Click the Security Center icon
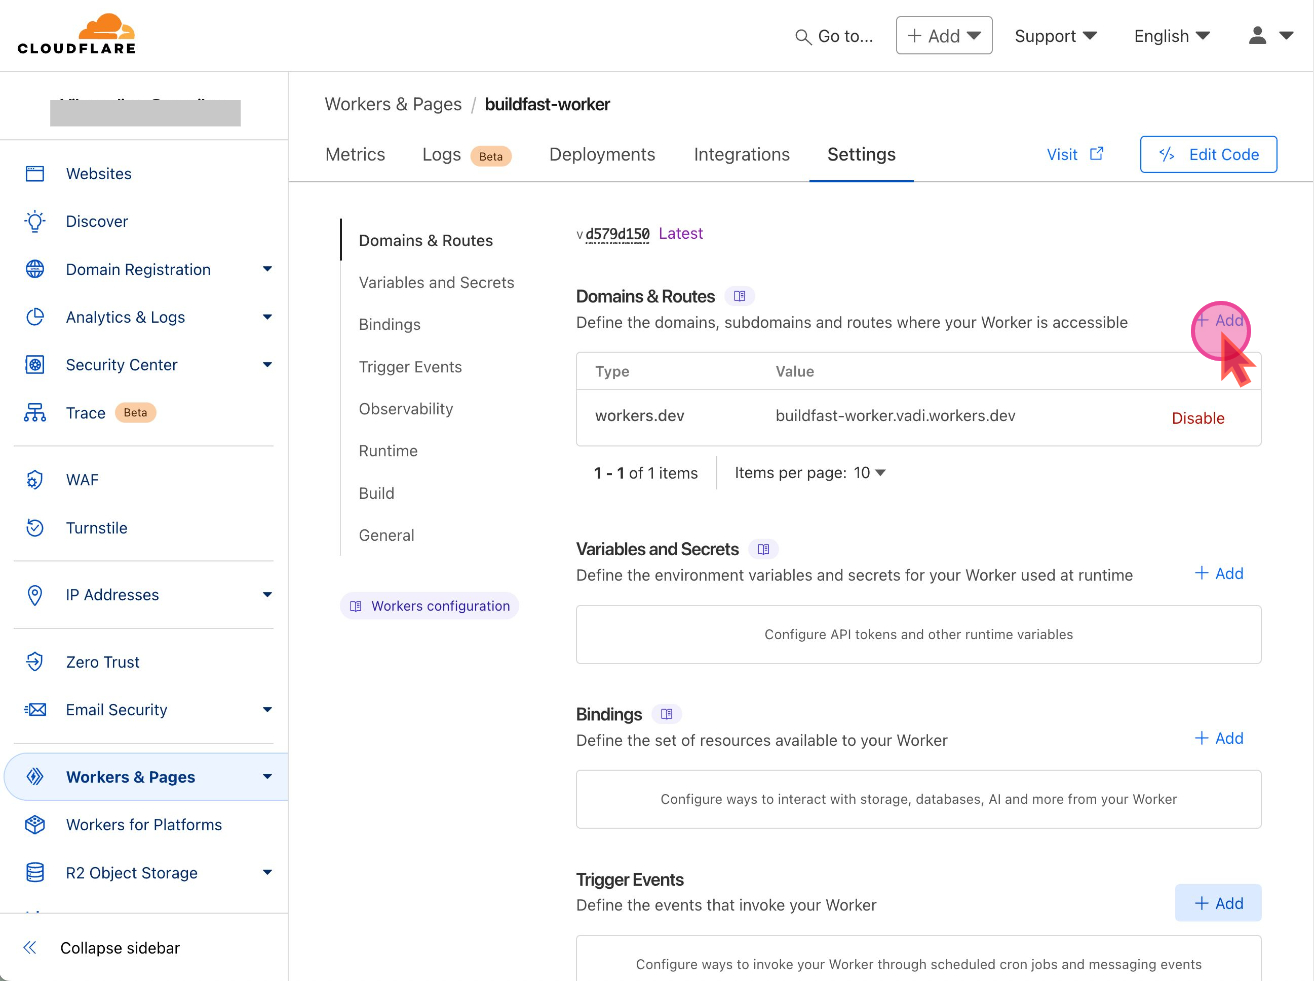 35,365
